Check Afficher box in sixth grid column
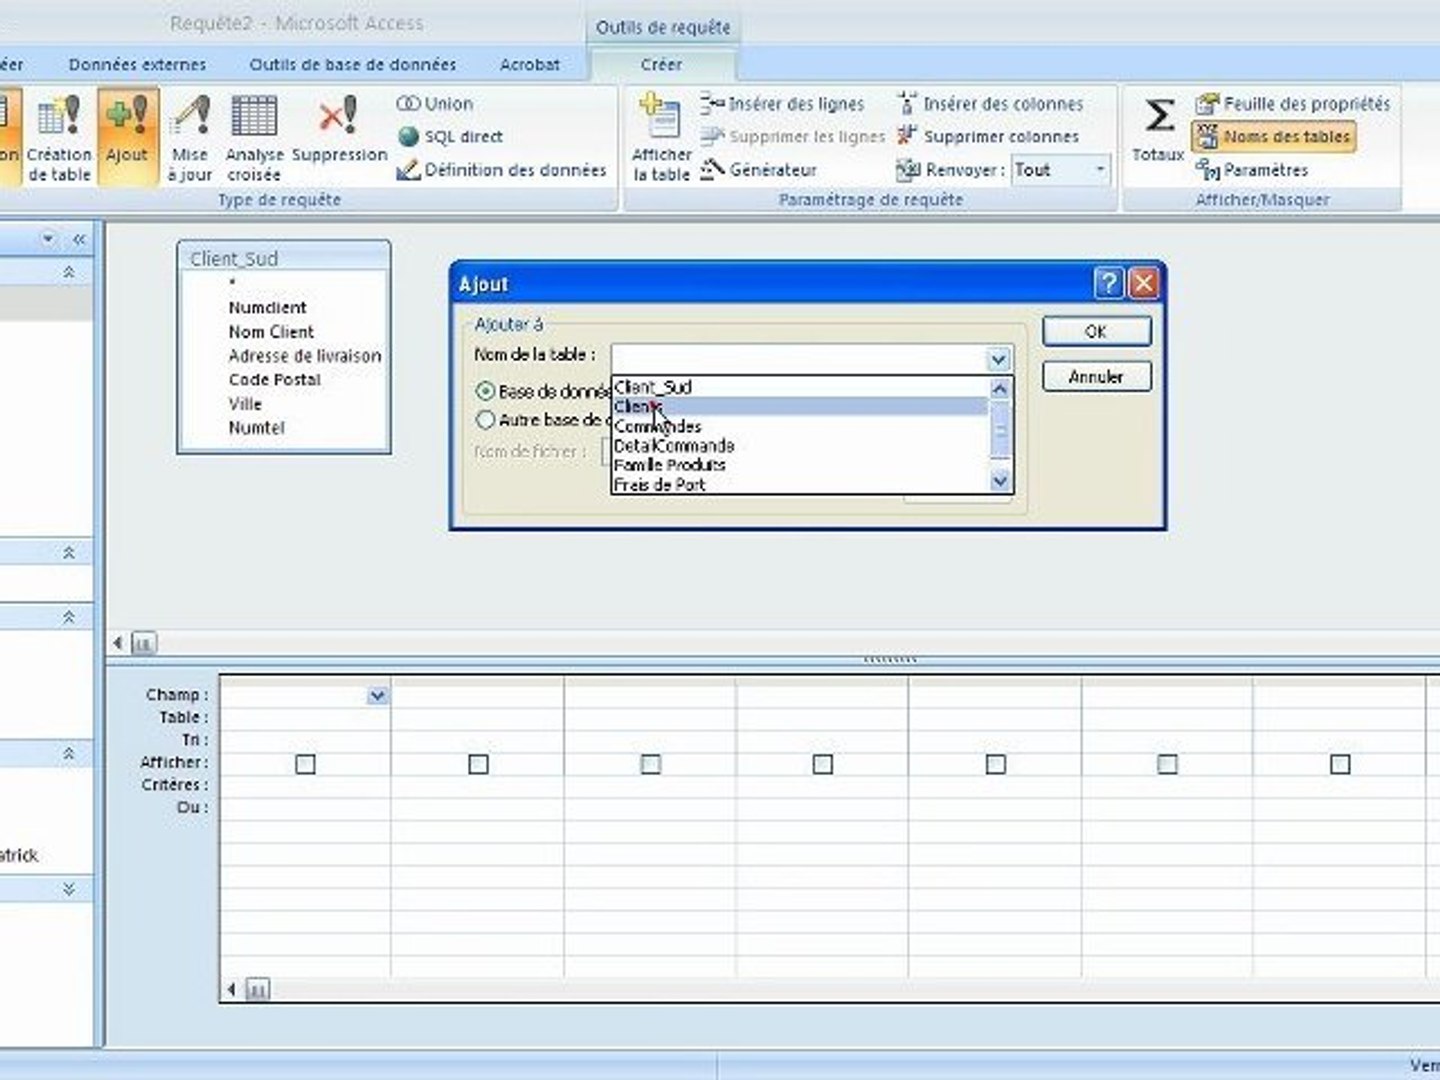Screen dimensions: 1440x1080 [x=1167, y=764]
